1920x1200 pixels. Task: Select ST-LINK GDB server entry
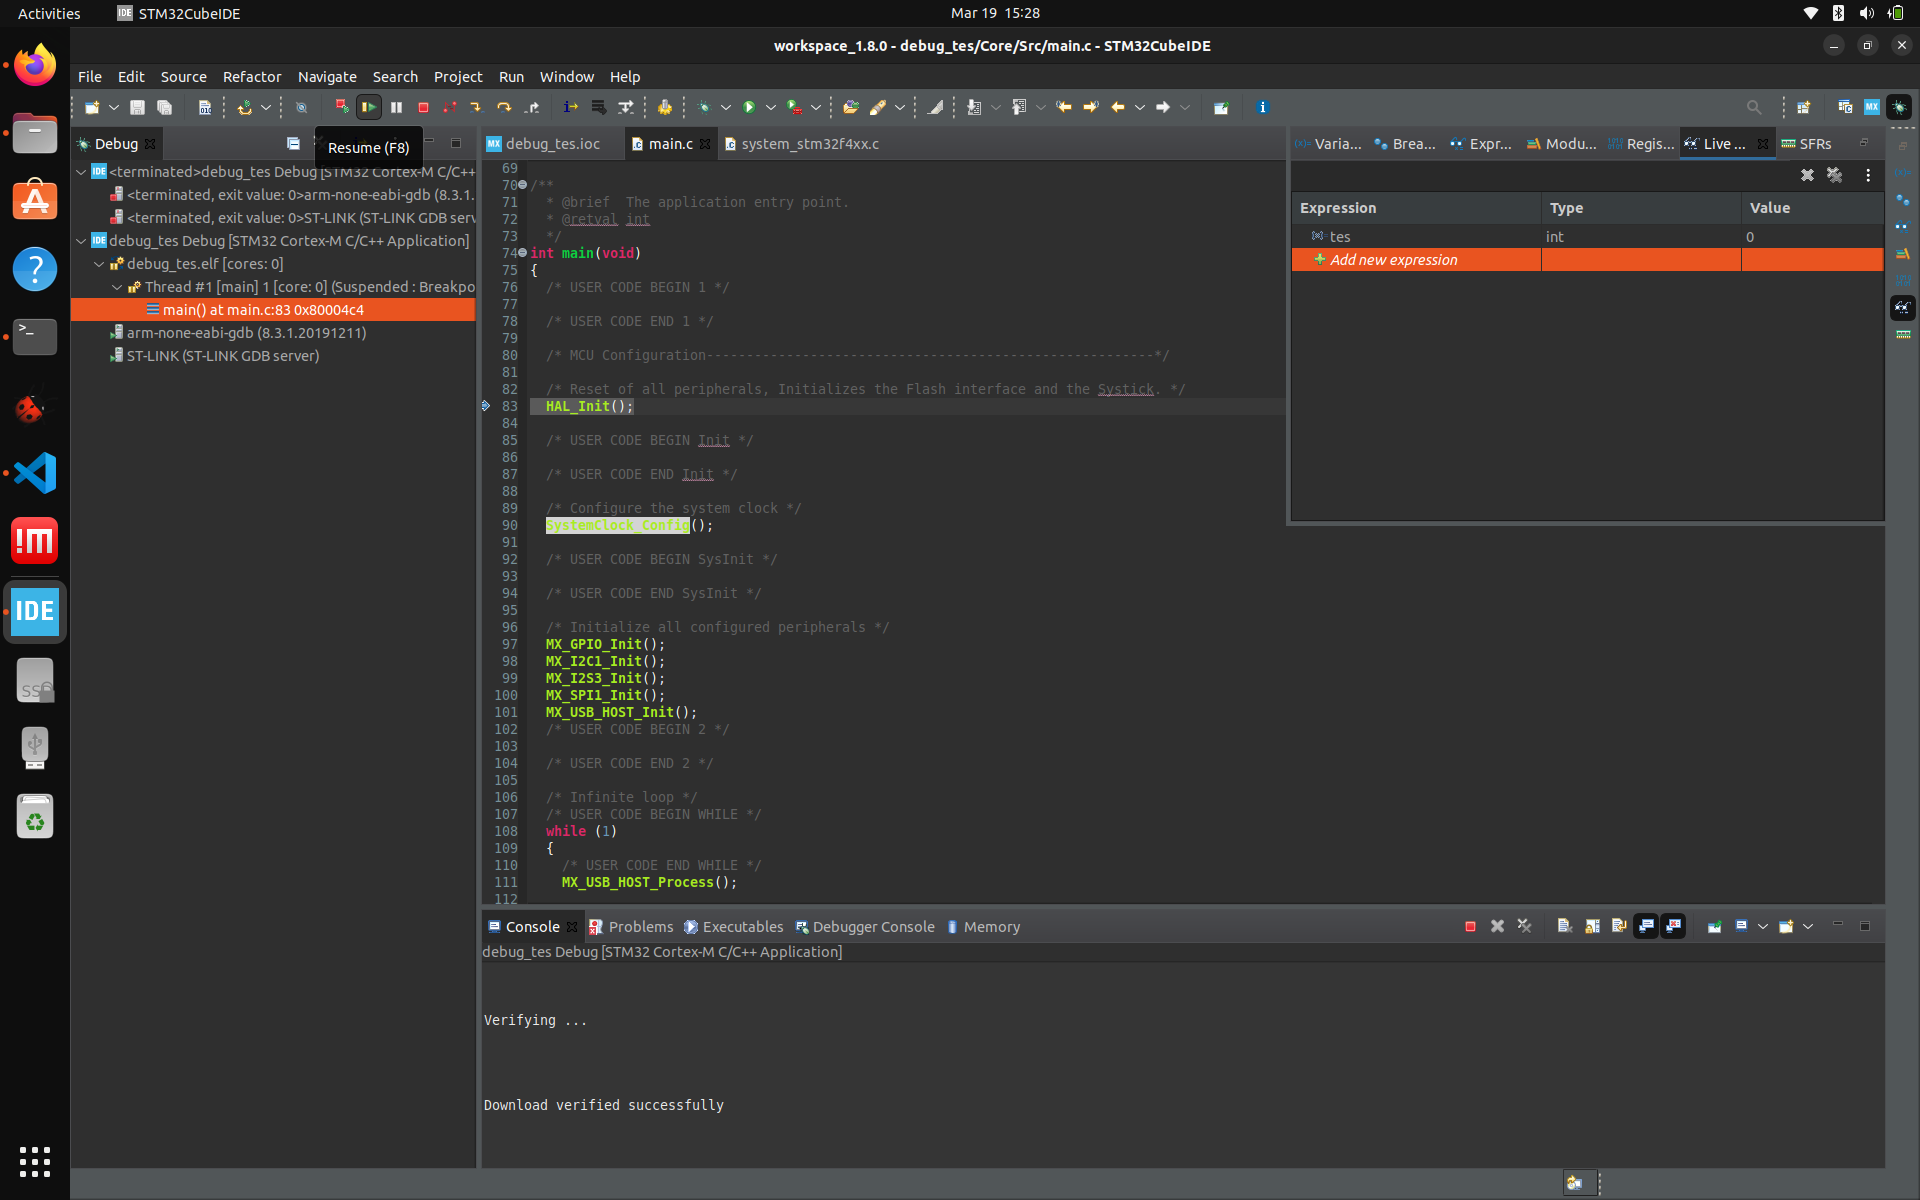222,356
